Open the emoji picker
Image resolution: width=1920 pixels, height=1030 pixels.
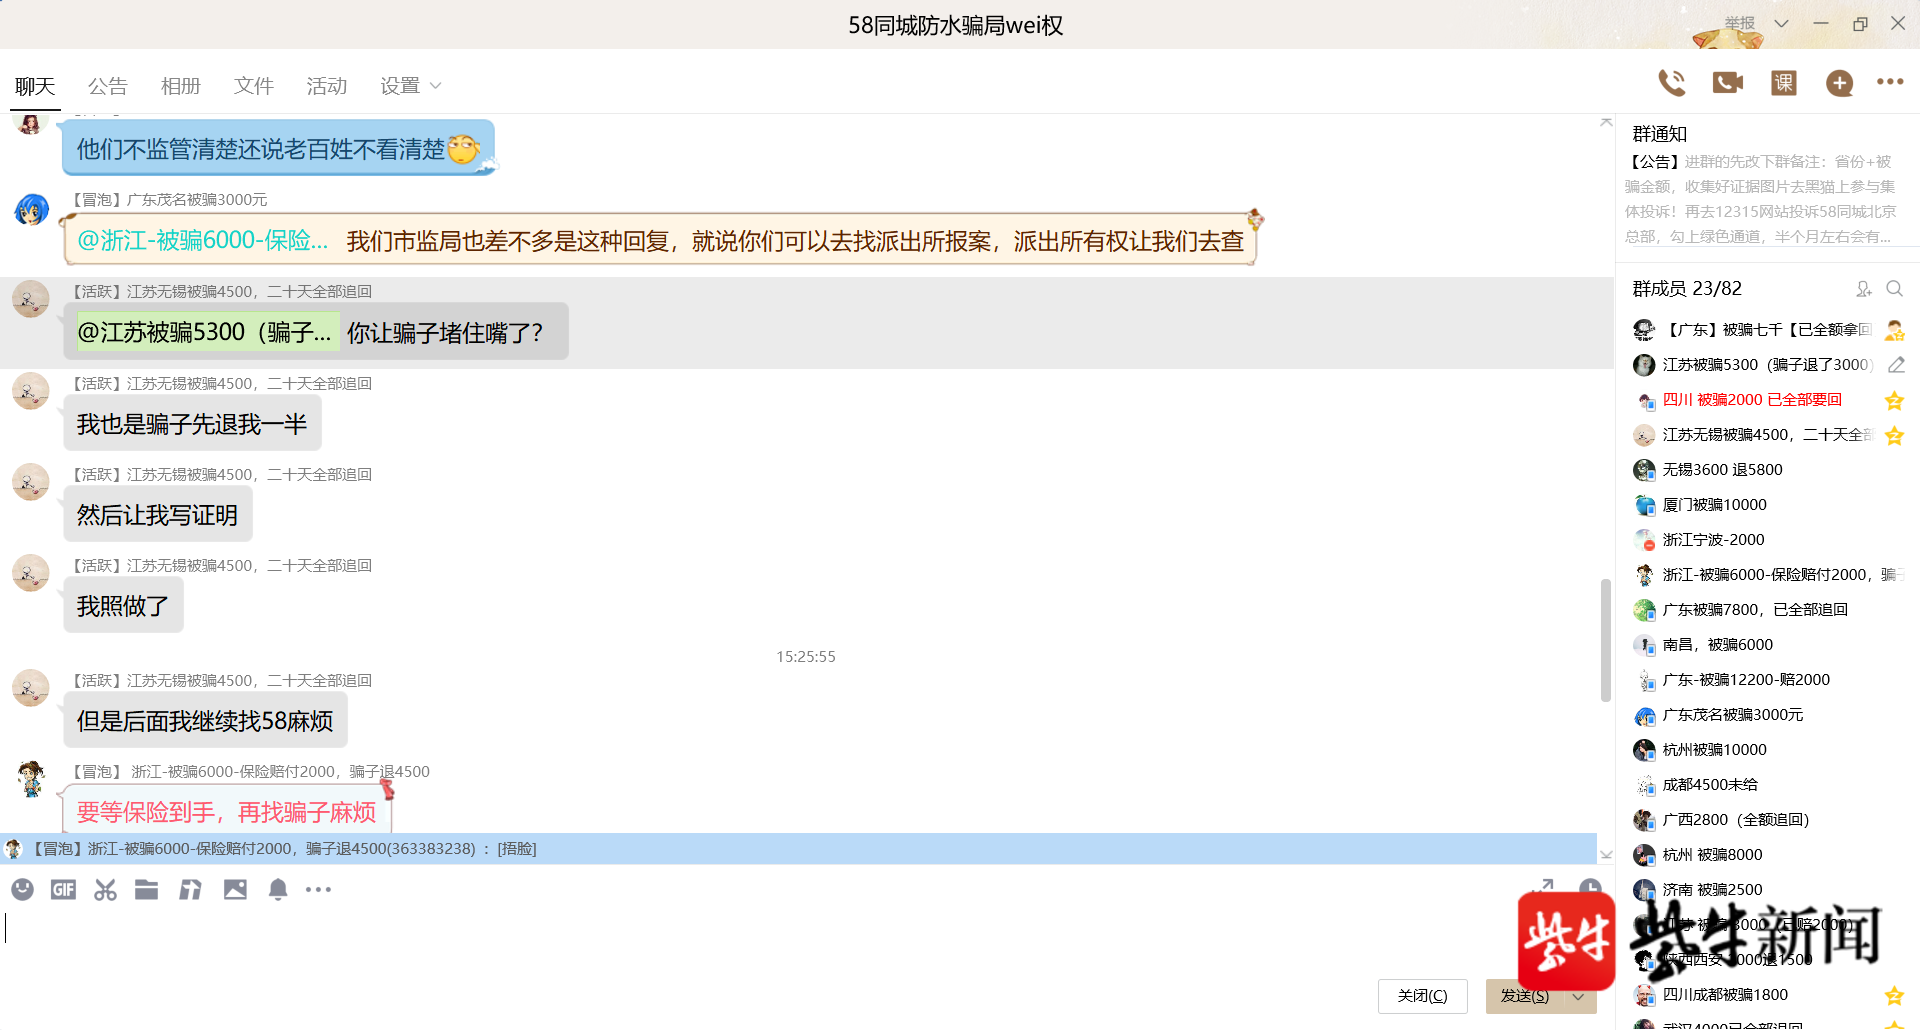pyautogui.click(x=23, y=889)
